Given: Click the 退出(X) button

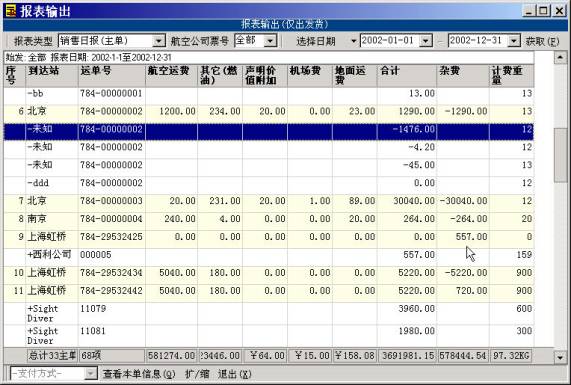Looking at the screenshot, I should click(x=235, y=374).
